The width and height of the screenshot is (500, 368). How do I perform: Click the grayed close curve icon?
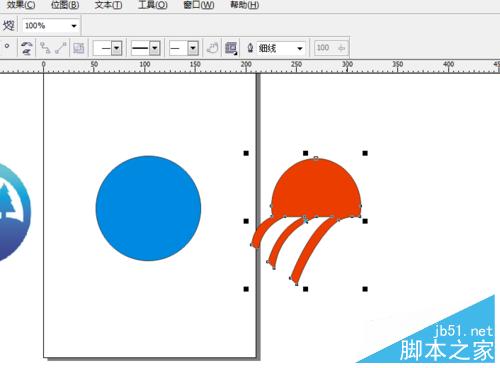79,48
